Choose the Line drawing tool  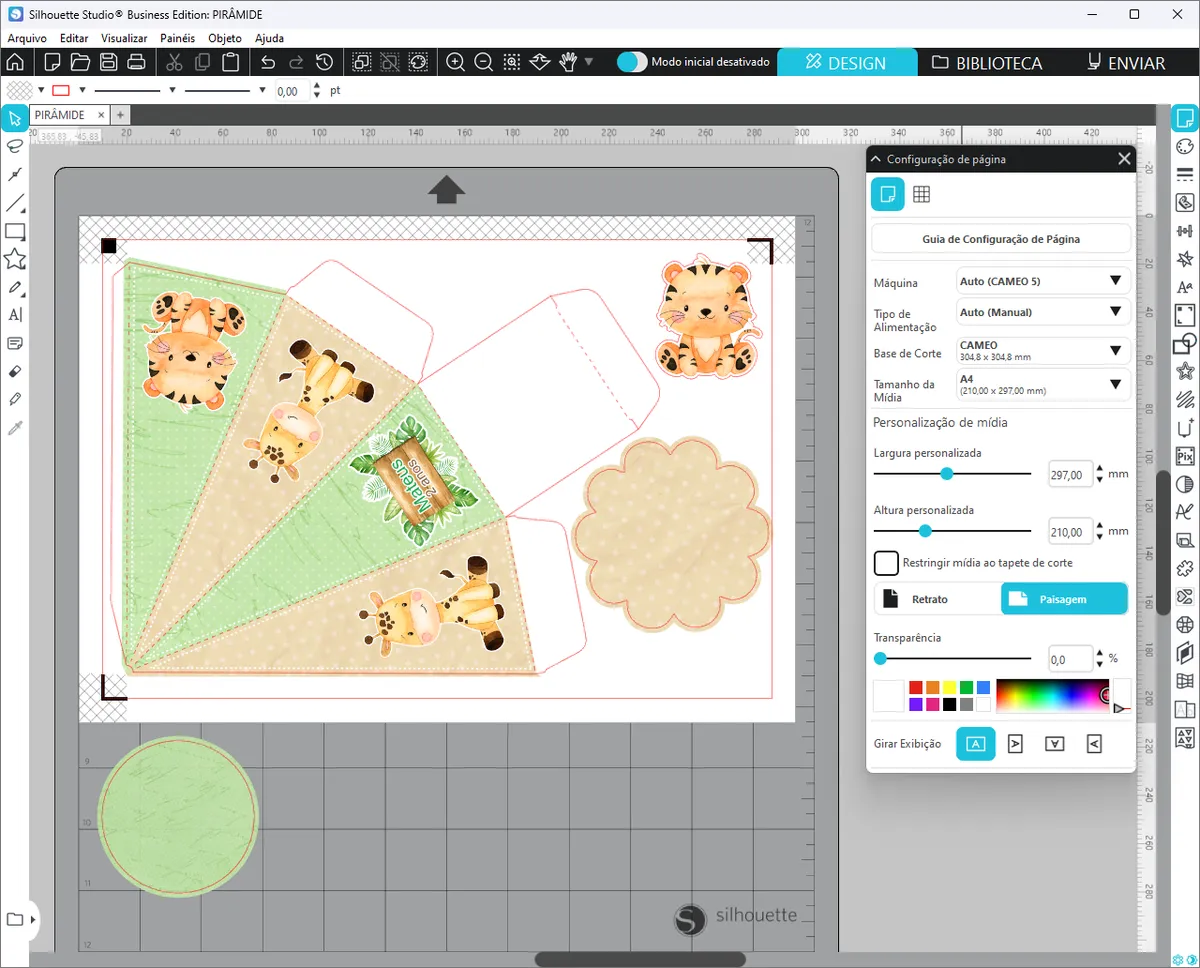coord(15,204)
